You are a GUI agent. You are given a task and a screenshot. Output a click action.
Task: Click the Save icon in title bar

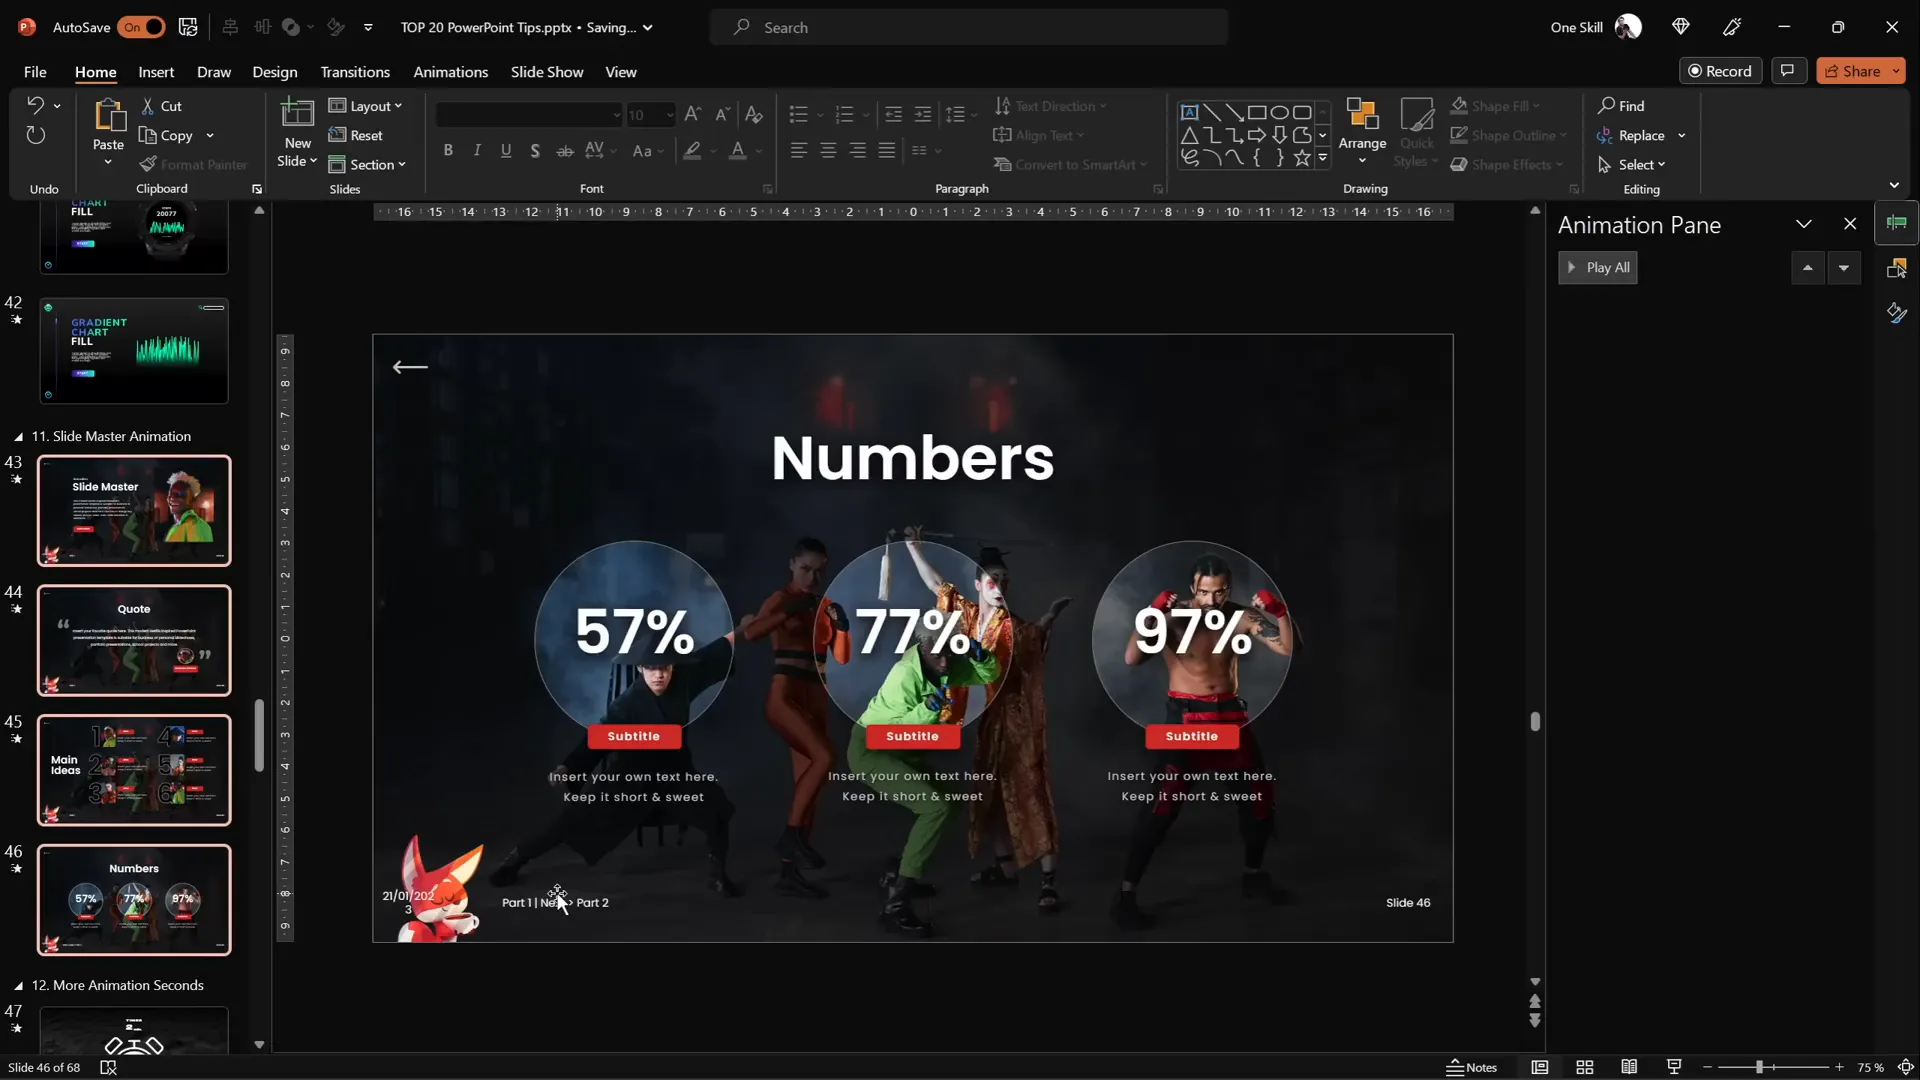(188, 27)
